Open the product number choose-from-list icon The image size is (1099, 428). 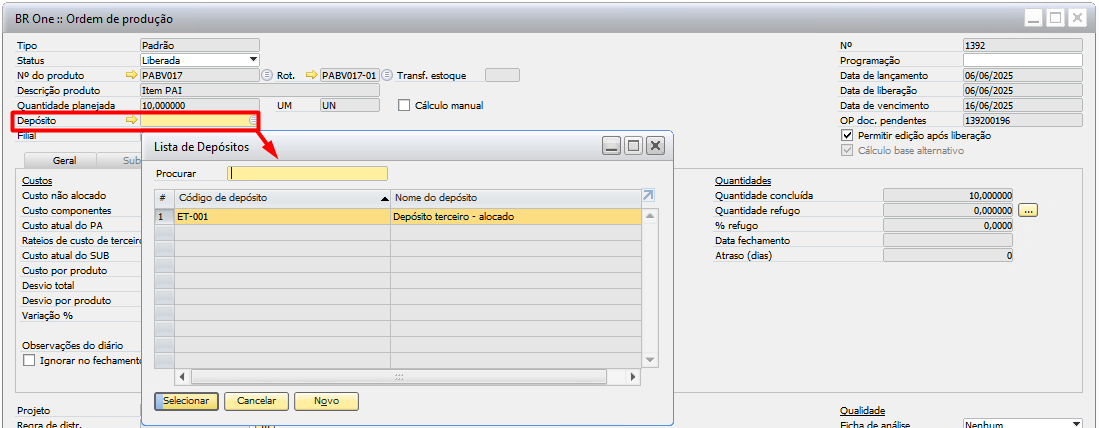(x=267, y=75)
